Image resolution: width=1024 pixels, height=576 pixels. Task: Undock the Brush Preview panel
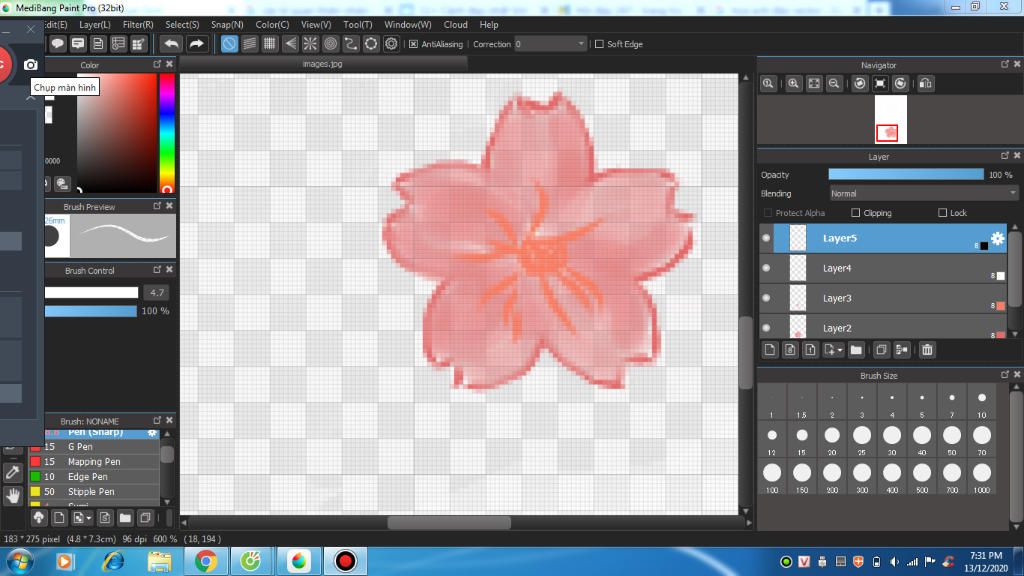pyautogui.click(x=157, y=205)
